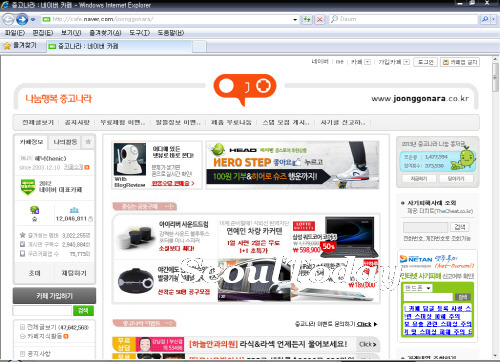Image resolution: width=500 pixels, height=362 pixels.
Task: Click the 저금하기 button in donation box
Action: coord(419,179)
